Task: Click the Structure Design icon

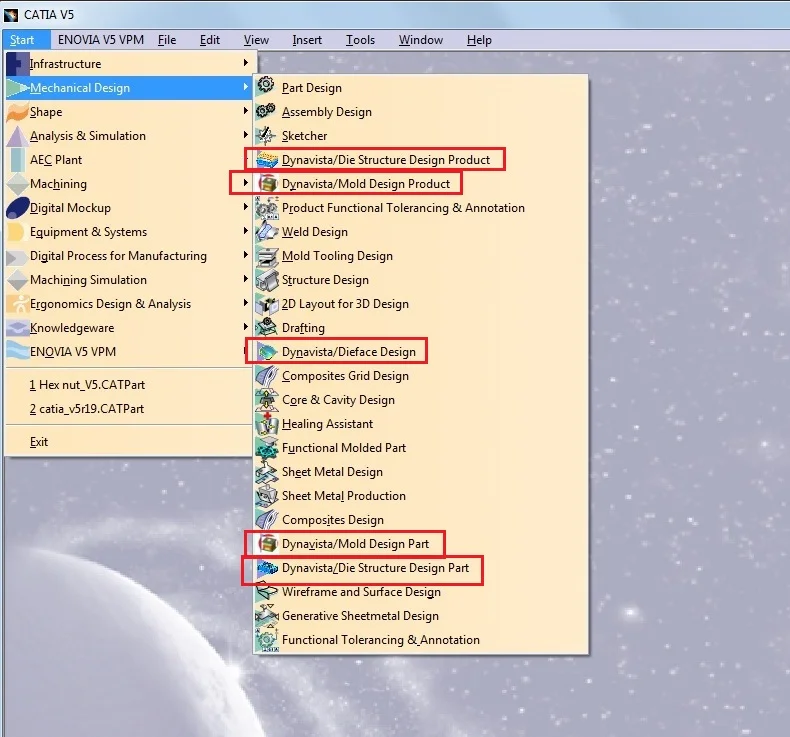Action: (267, 280)
